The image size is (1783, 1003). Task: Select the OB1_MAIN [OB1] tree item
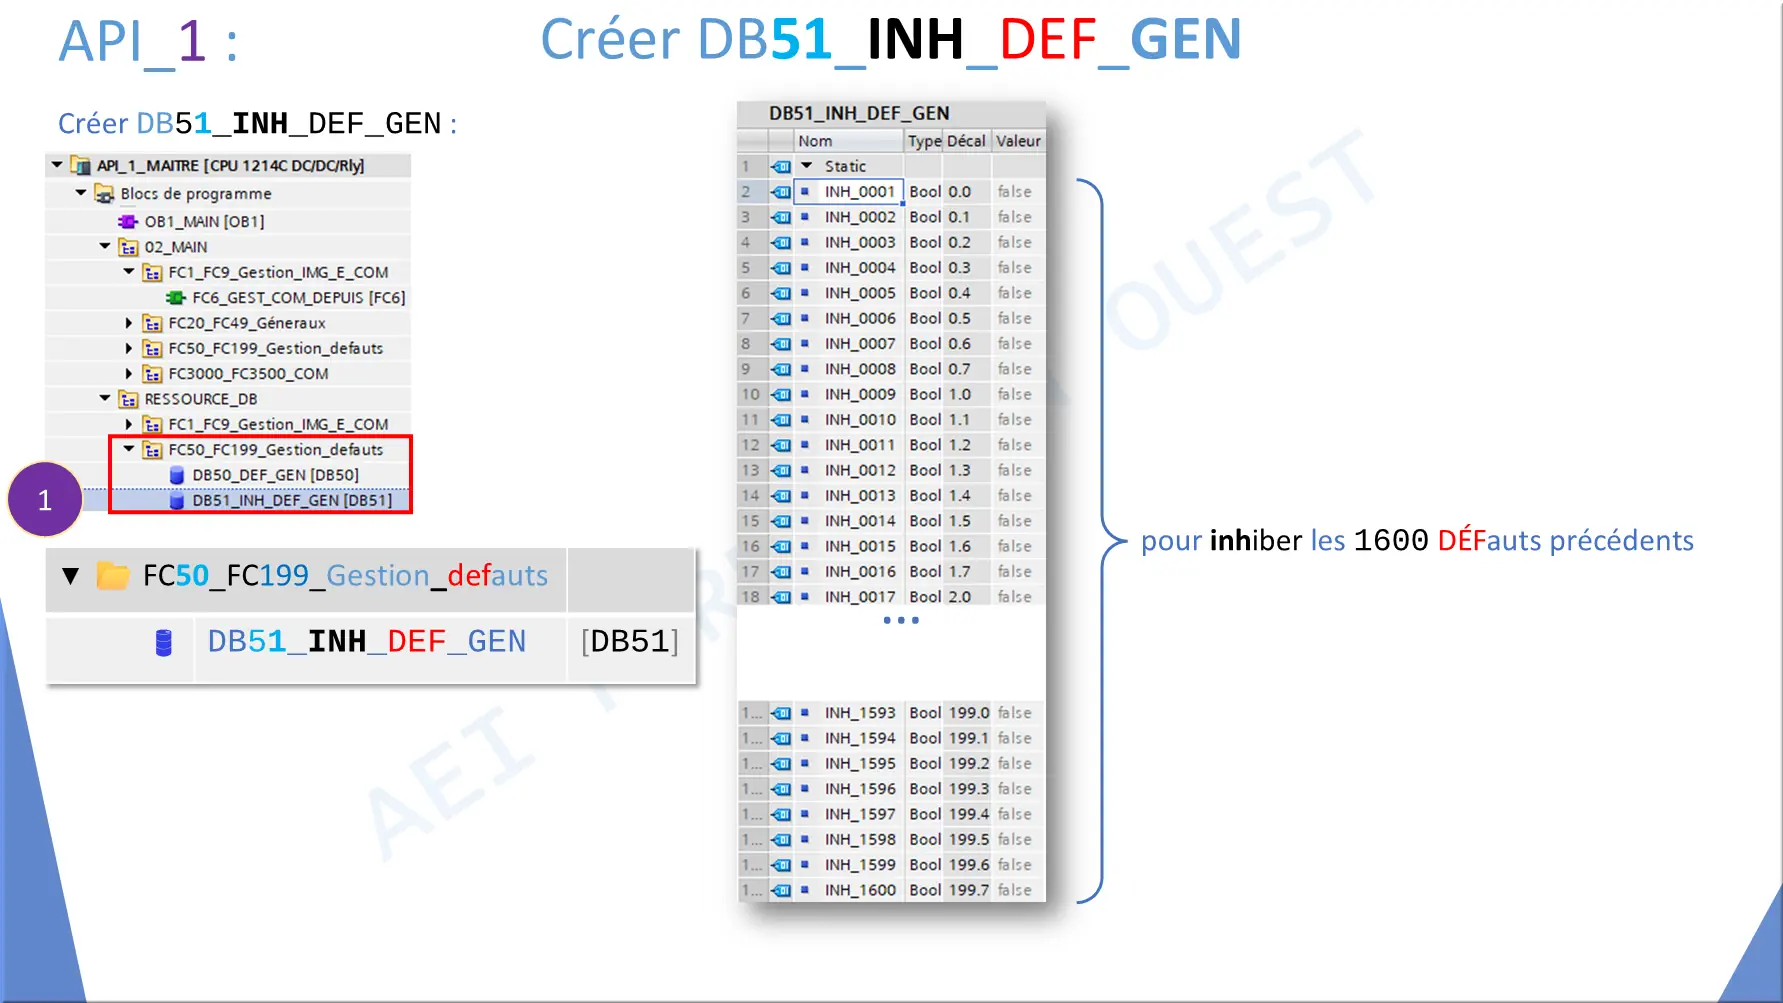pos(204,221)
